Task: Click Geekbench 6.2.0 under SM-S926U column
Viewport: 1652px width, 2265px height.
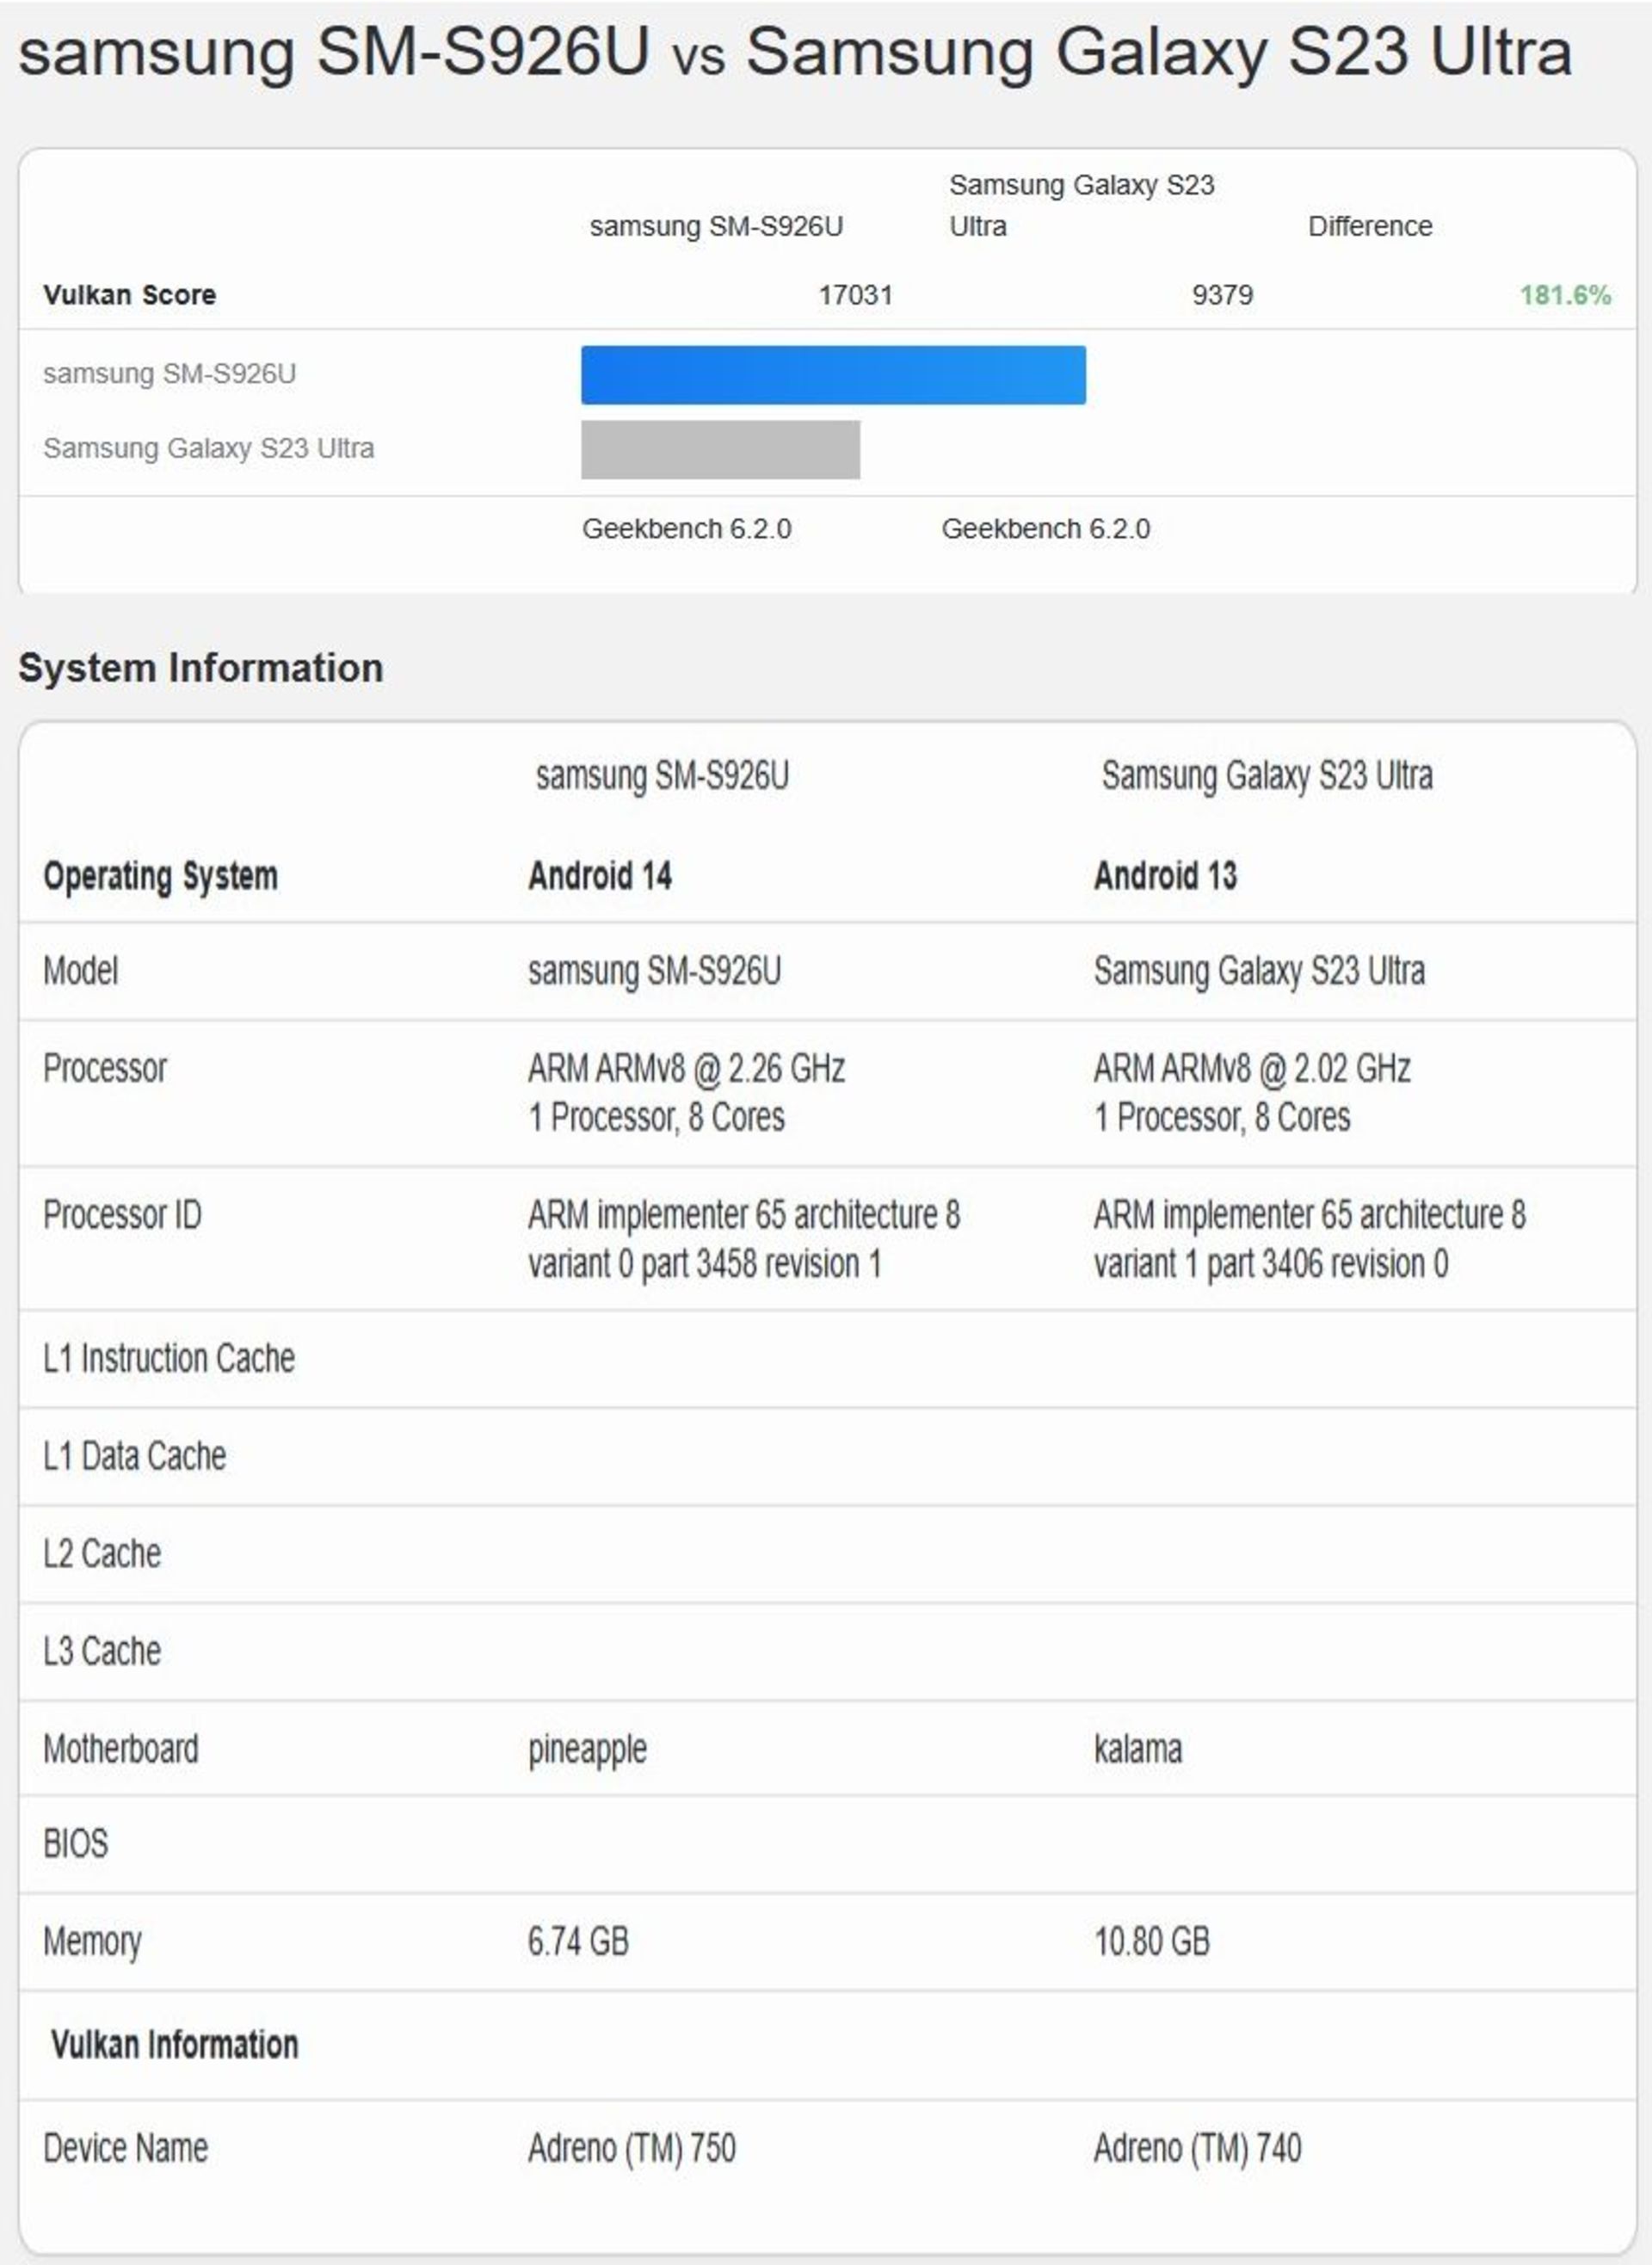Action: 687,529
